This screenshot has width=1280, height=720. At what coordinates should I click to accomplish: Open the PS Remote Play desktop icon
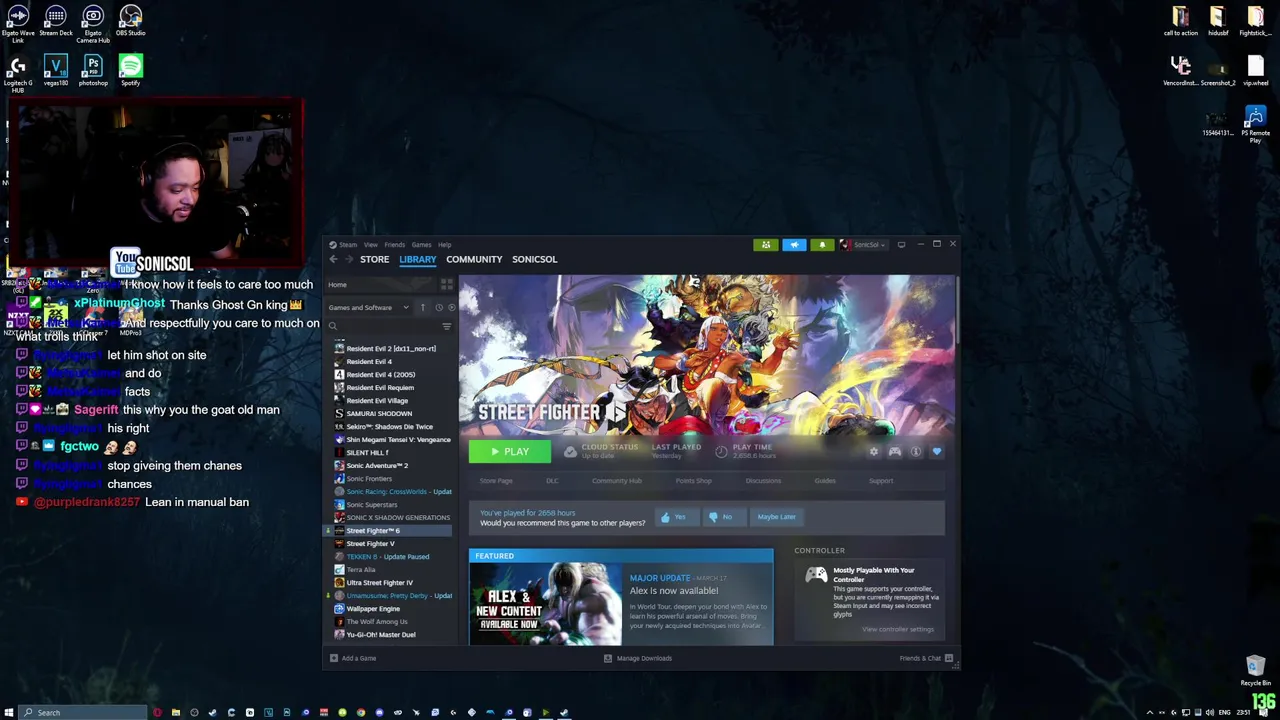(1255, 124)
